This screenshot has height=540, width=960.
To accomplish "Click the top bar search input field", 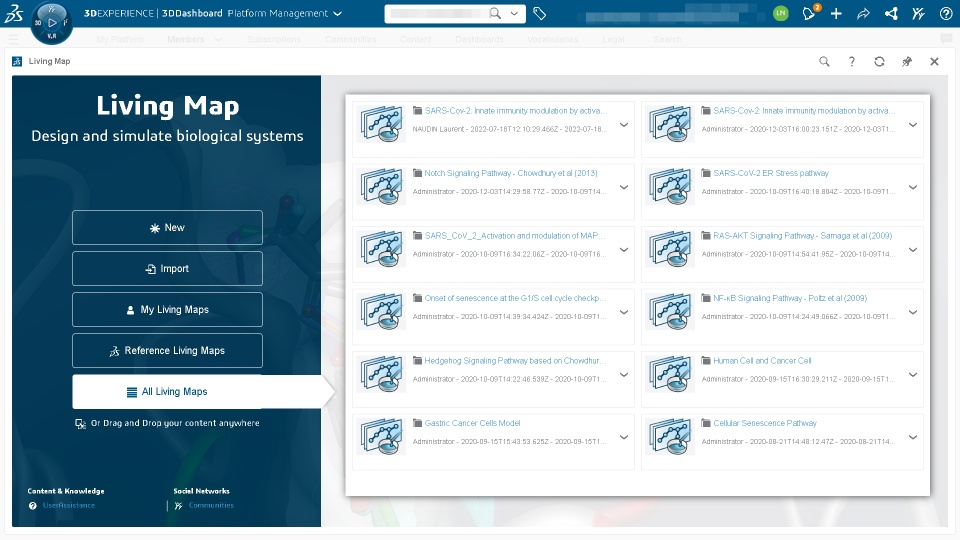I will pos(438,13).
